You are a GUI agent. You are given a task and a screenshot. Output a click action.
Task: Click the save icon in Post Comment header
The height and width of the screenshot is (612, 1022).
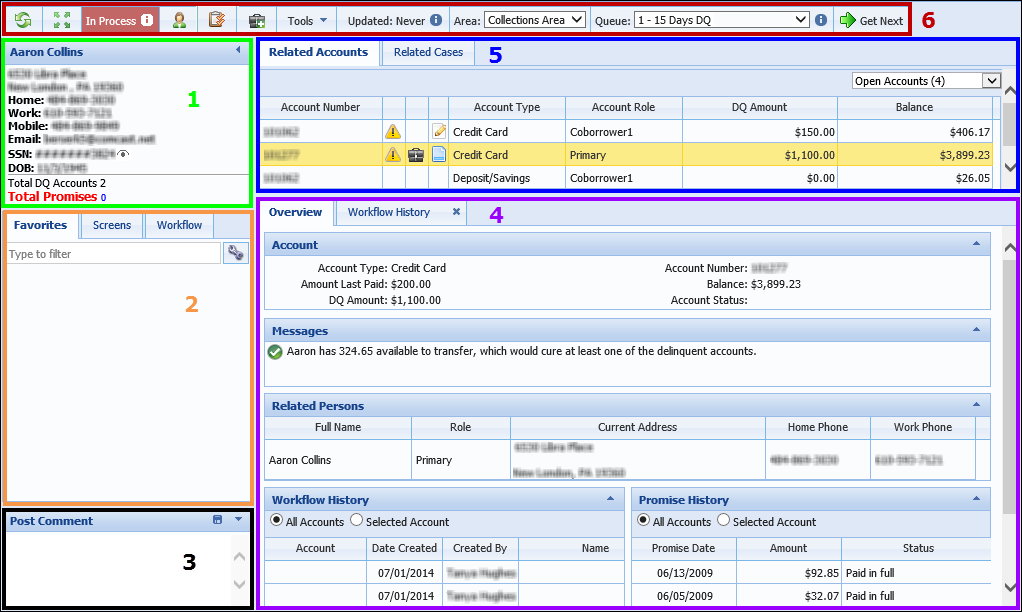point(218,519)
